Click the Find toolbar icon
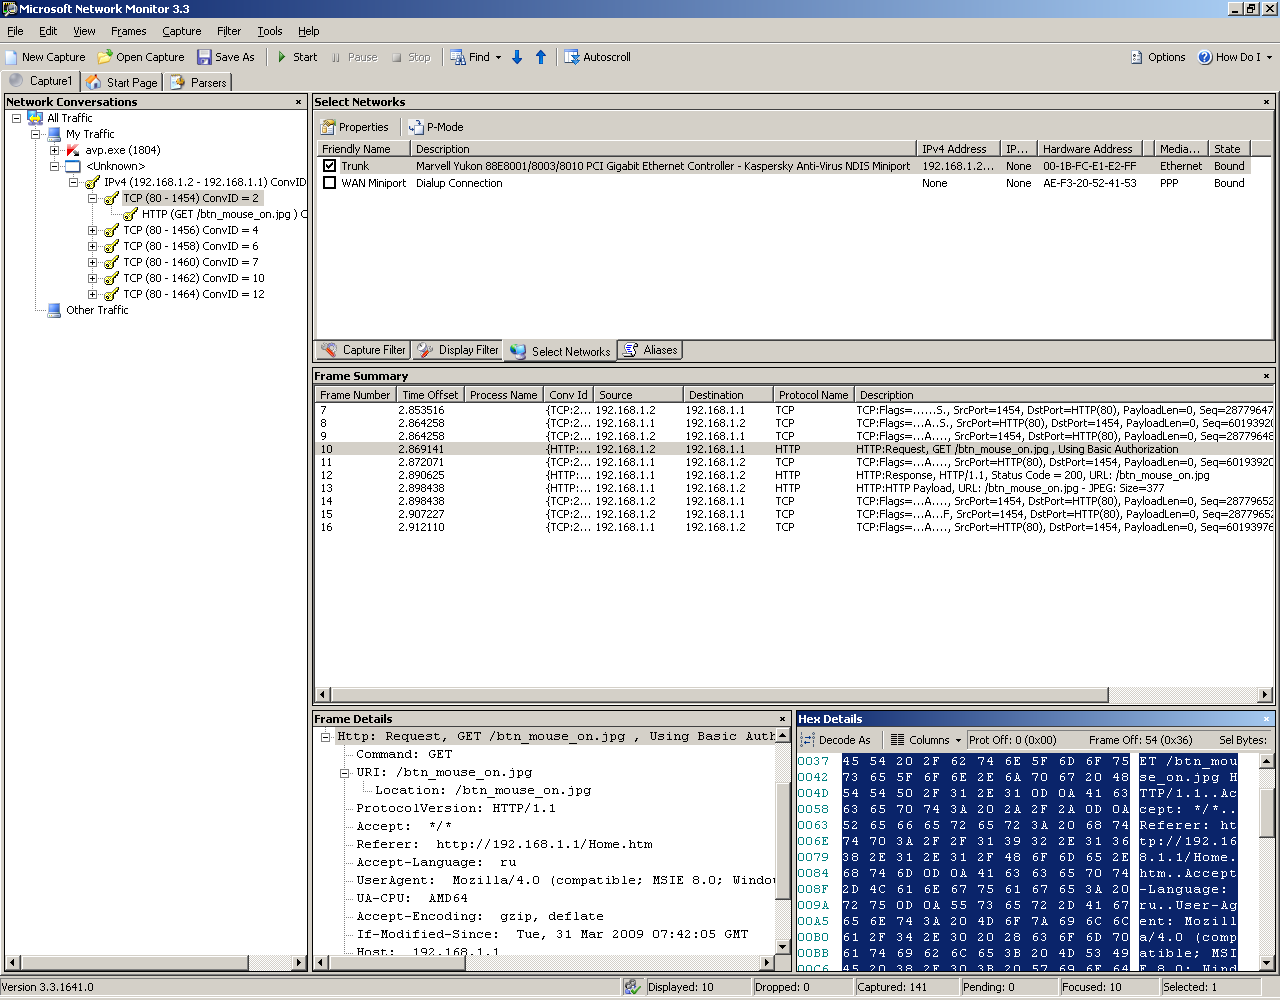 click(457, 57)
